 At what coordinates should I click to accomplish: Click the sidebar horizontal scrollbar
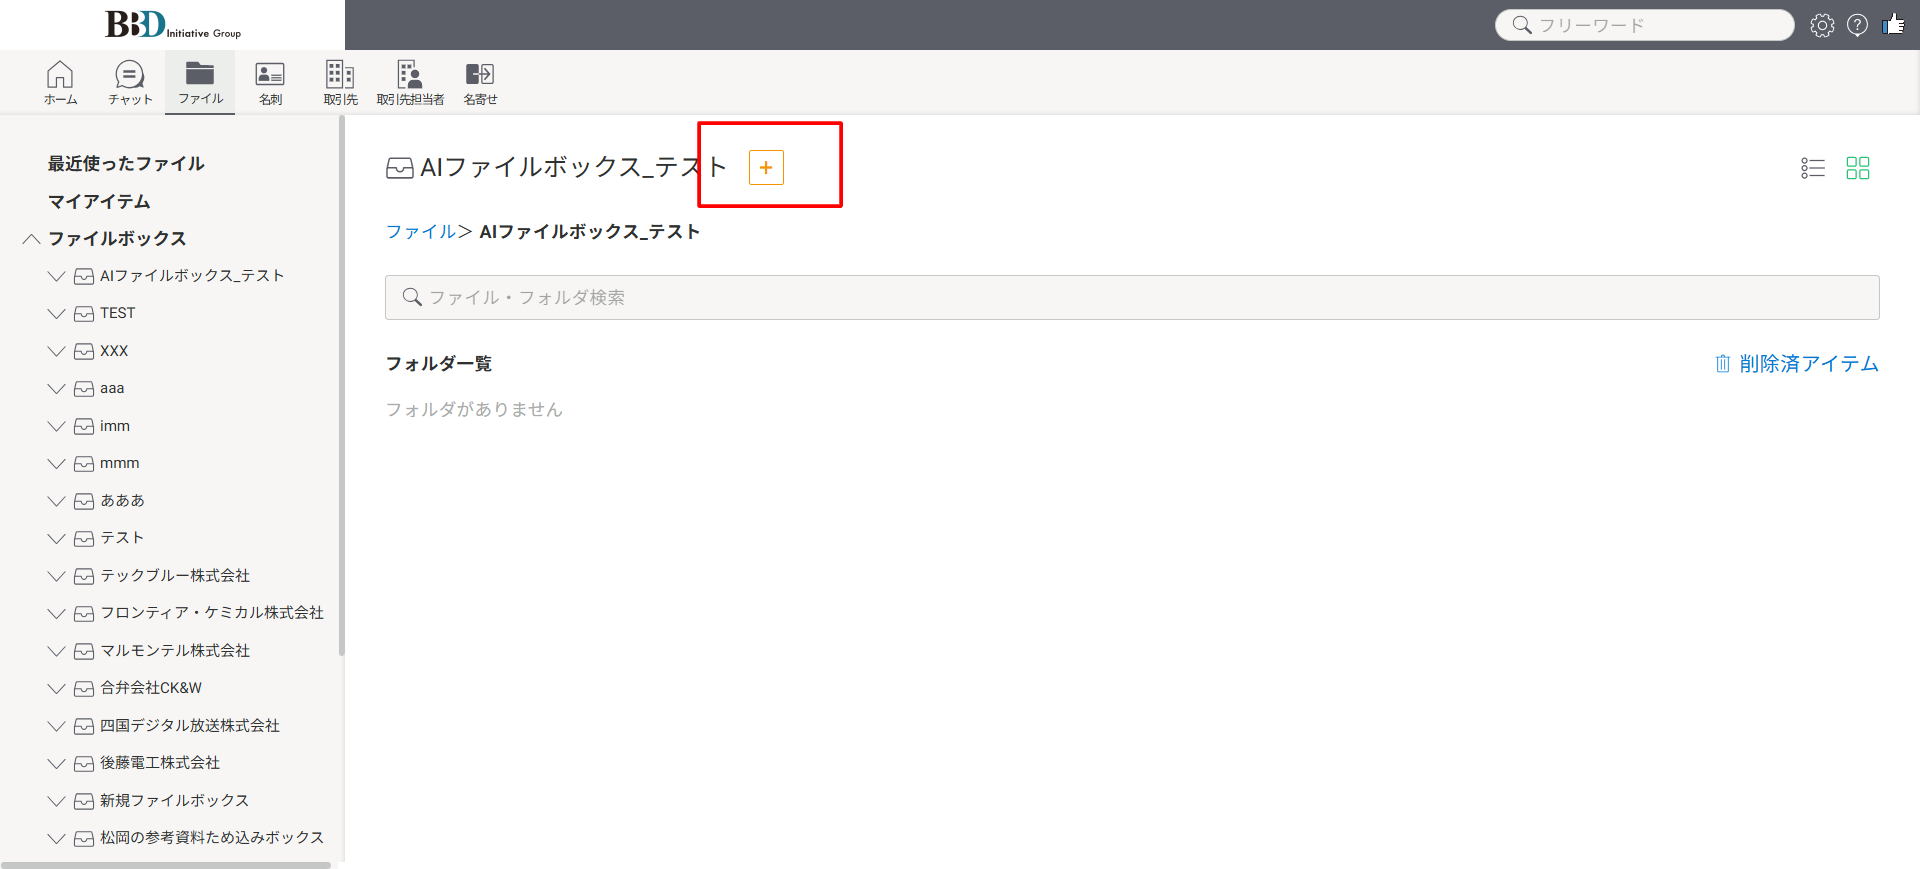click(x=166, y=865)
